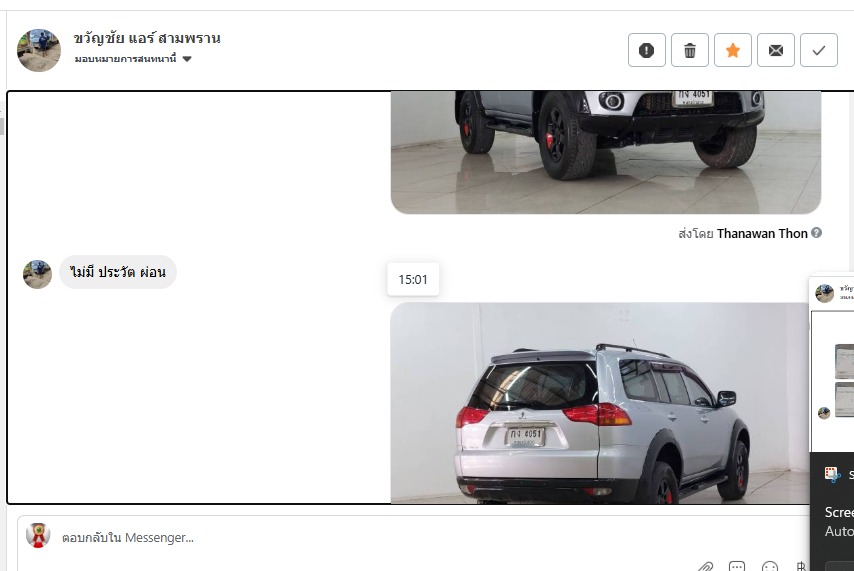Open front view photo of silver SUV
The image size is (854, 571).
(606, 152)
